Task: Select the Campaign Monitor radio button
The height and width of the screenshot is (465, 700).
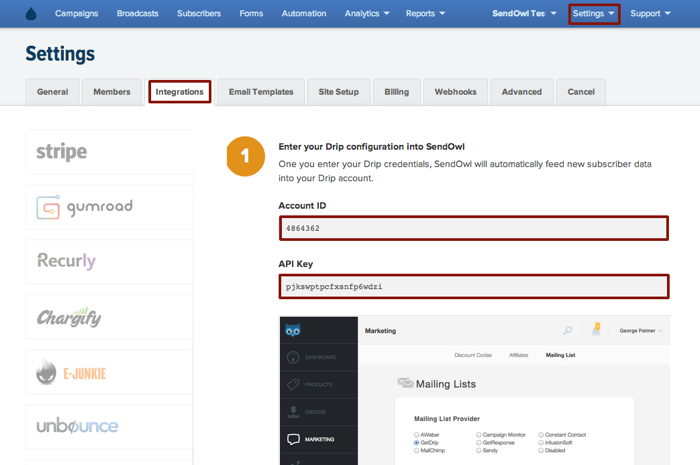Action: point(479,435)
